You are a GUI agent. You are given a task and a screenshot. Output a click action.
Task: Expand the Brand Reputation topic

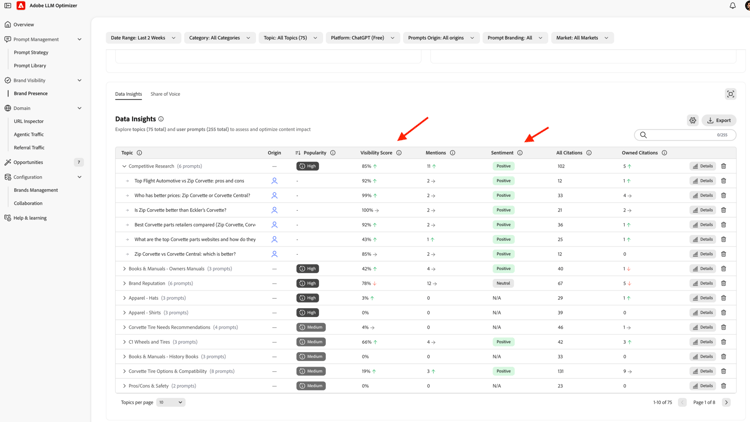pos(124,284)
